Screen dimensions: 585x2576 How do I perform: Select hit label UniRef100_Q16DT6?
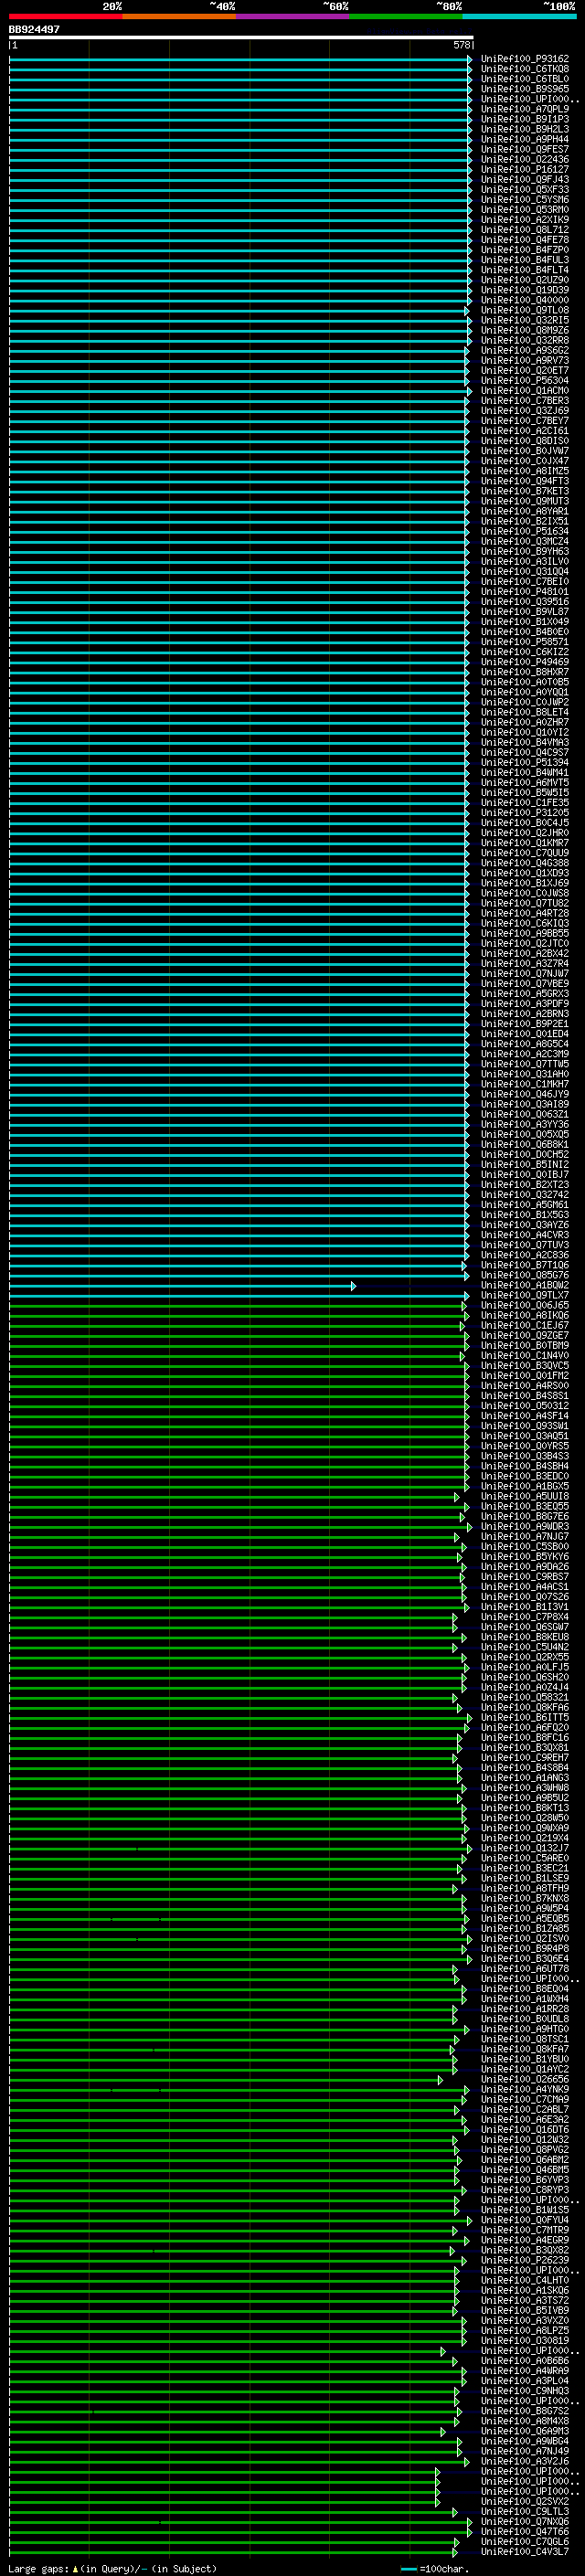525,2130
